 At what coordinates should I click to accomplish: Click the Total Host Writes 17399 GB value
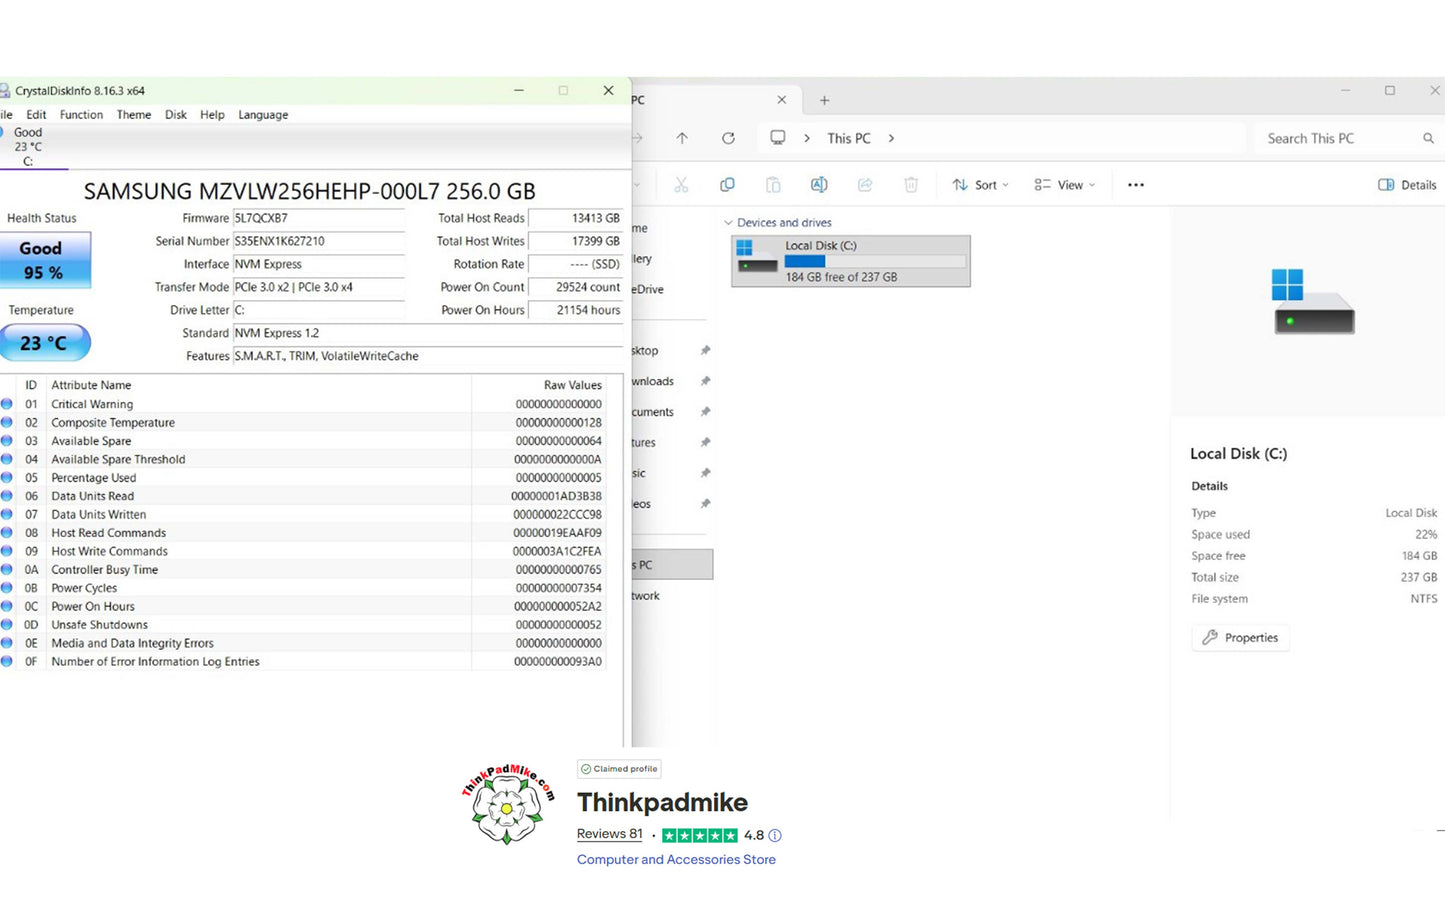pyautogui.click(x=575, y=241)
